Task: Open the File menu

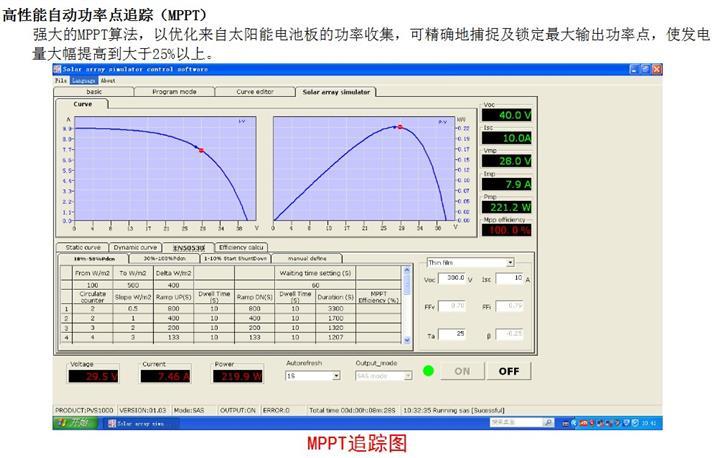Action: click(x=60, y=80)
